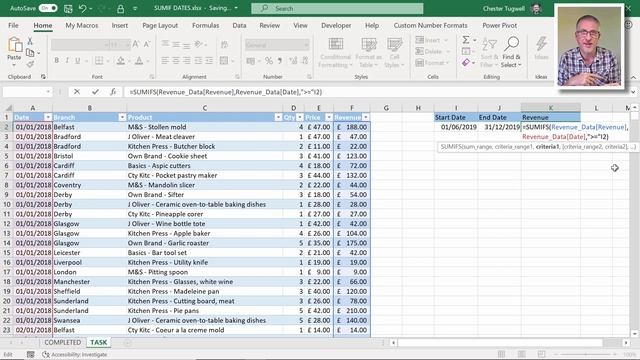Screen dimensions: 640x360
Task: Click the Ideas lightning icon
Action: pyautogui.click(x=541, y=48)
